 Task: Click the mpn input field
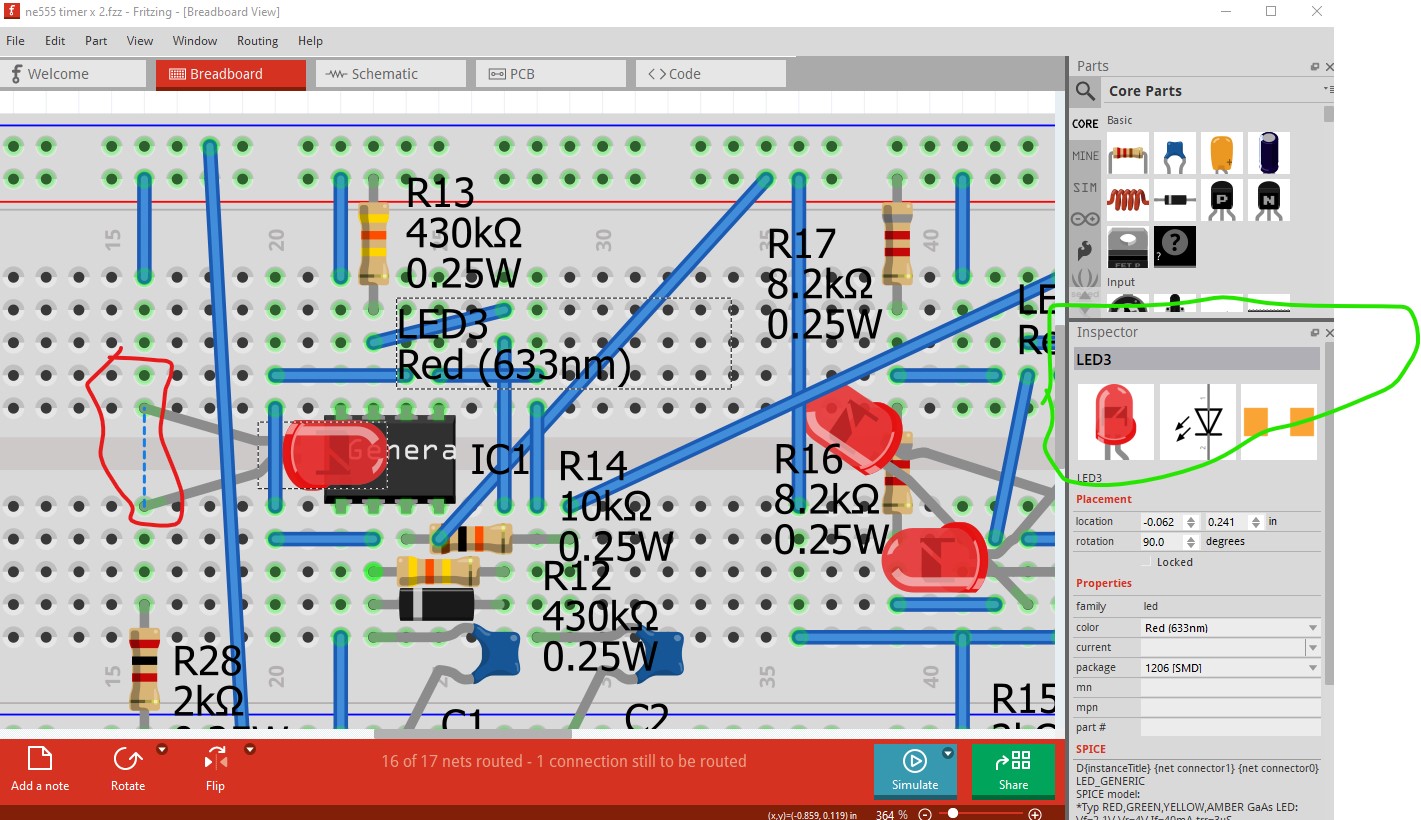point(1230,708)
